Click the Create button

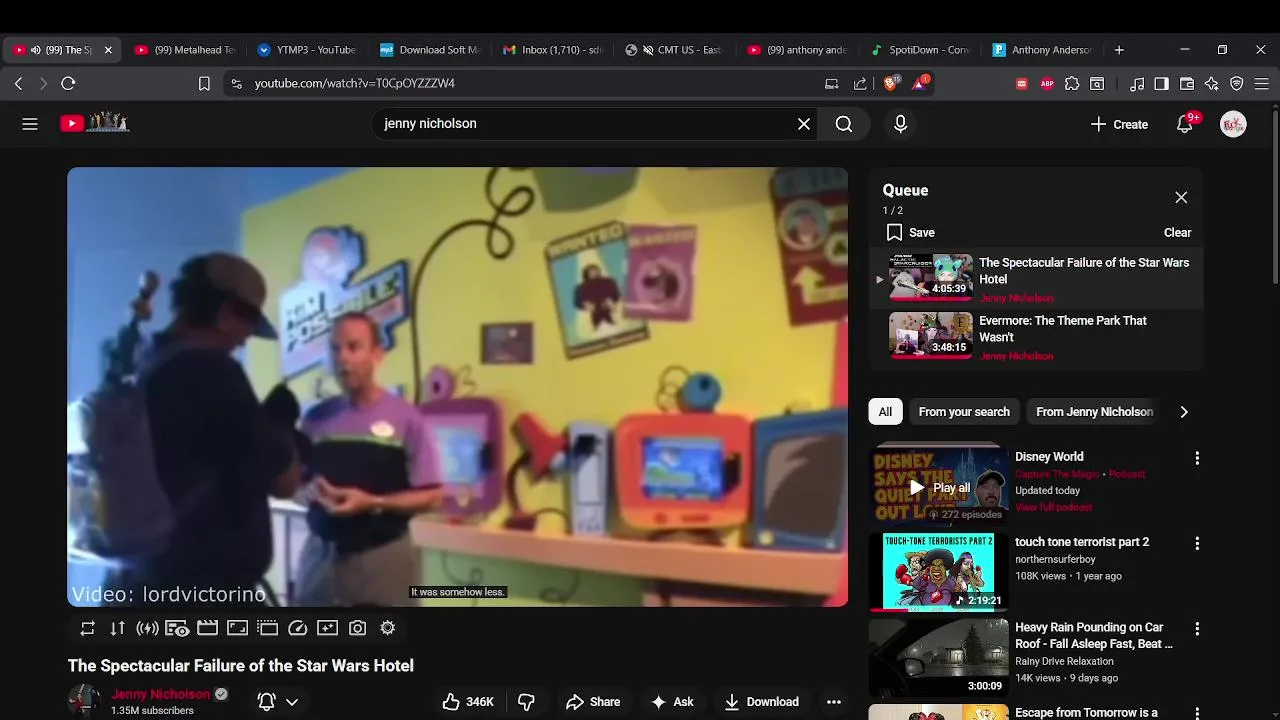1119,124
